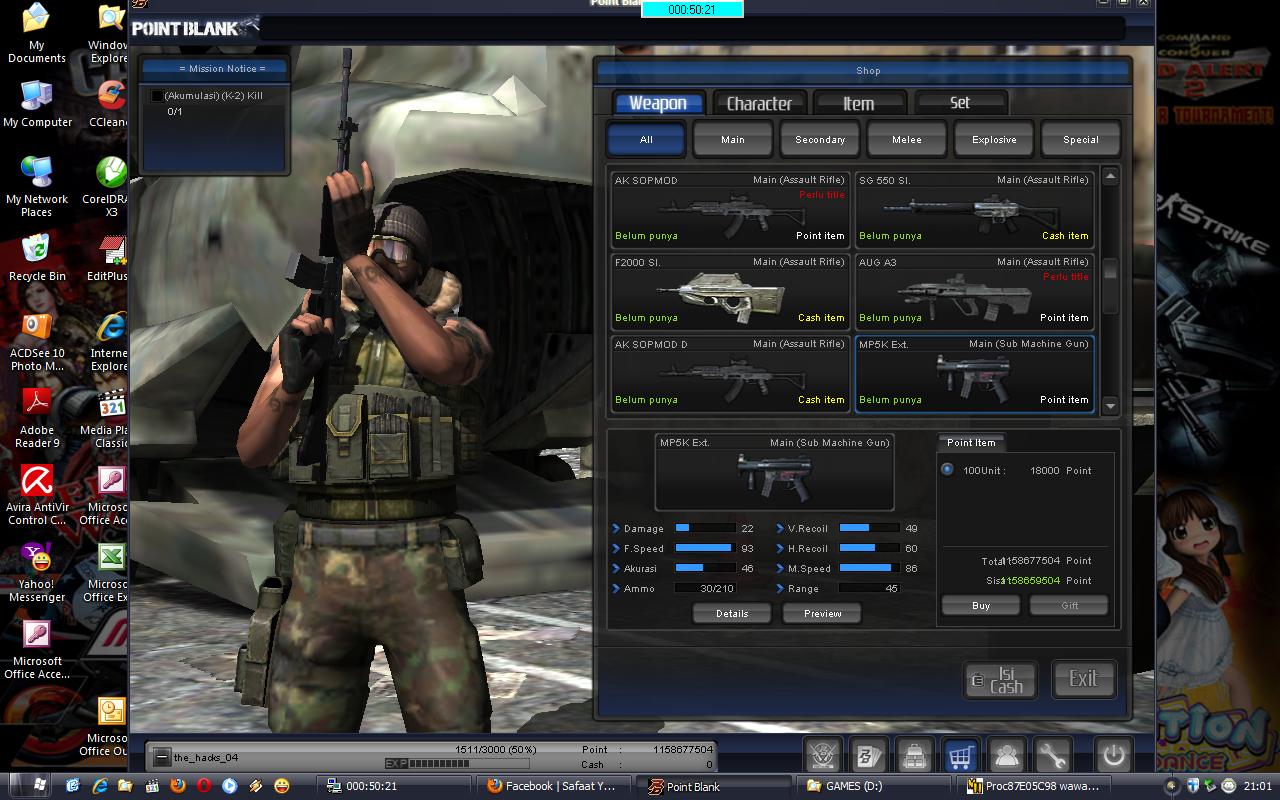Image resolution: width=1280 pixels, height=800 pixels.
Task: Select the SG 550 Sl. weapon card
Action: (x=974, y=208)
